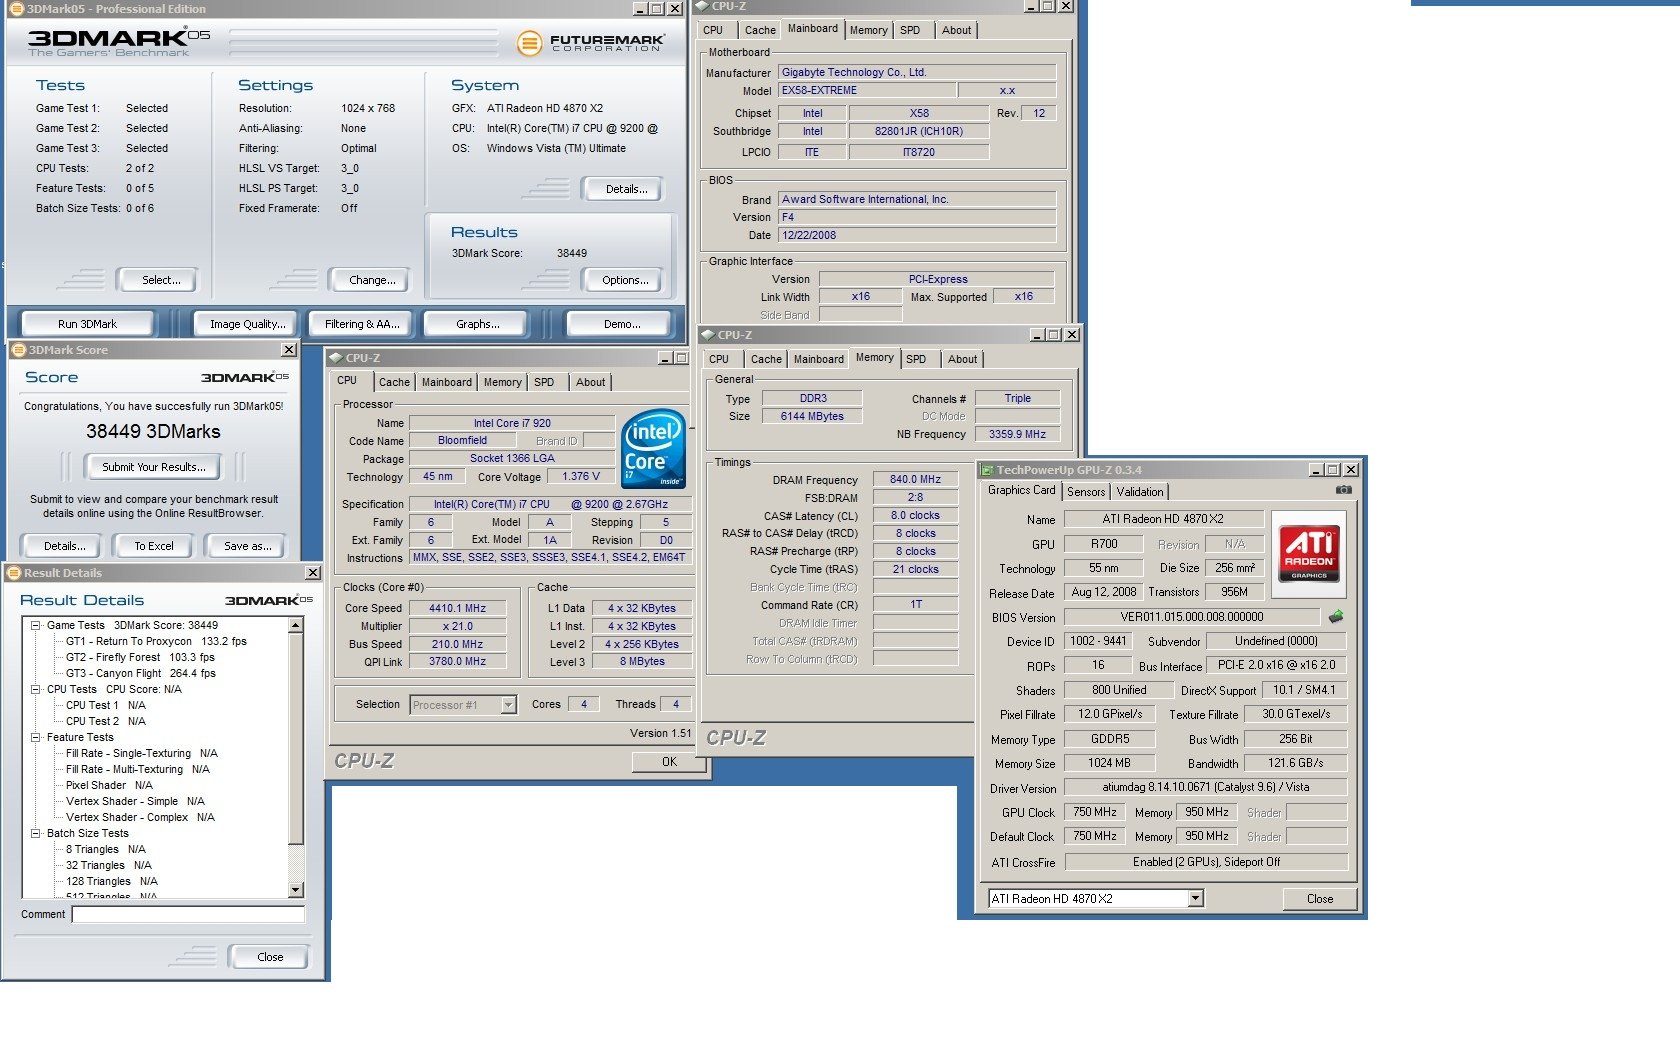Click the CPU-Z Memory window title icon
This screenshot has height=1050, width=1680.
(x=708, y=335)
